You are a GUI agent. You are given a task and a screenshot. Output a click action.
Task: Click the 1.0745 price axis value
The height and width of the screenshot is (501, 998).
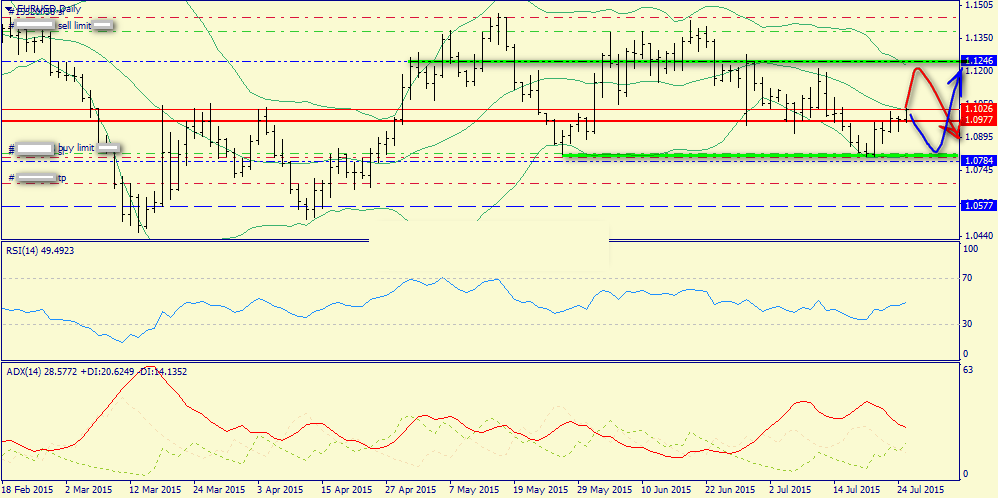(x=980, y=170)
